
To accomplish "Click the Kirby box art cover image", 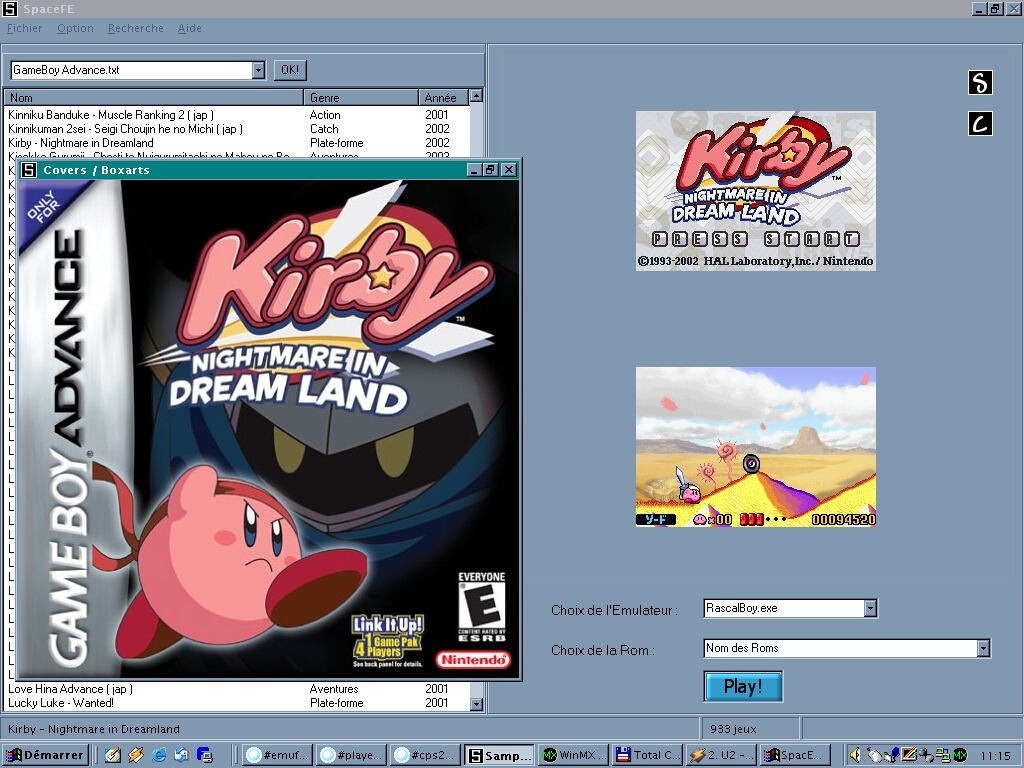I will click(268, 428).
